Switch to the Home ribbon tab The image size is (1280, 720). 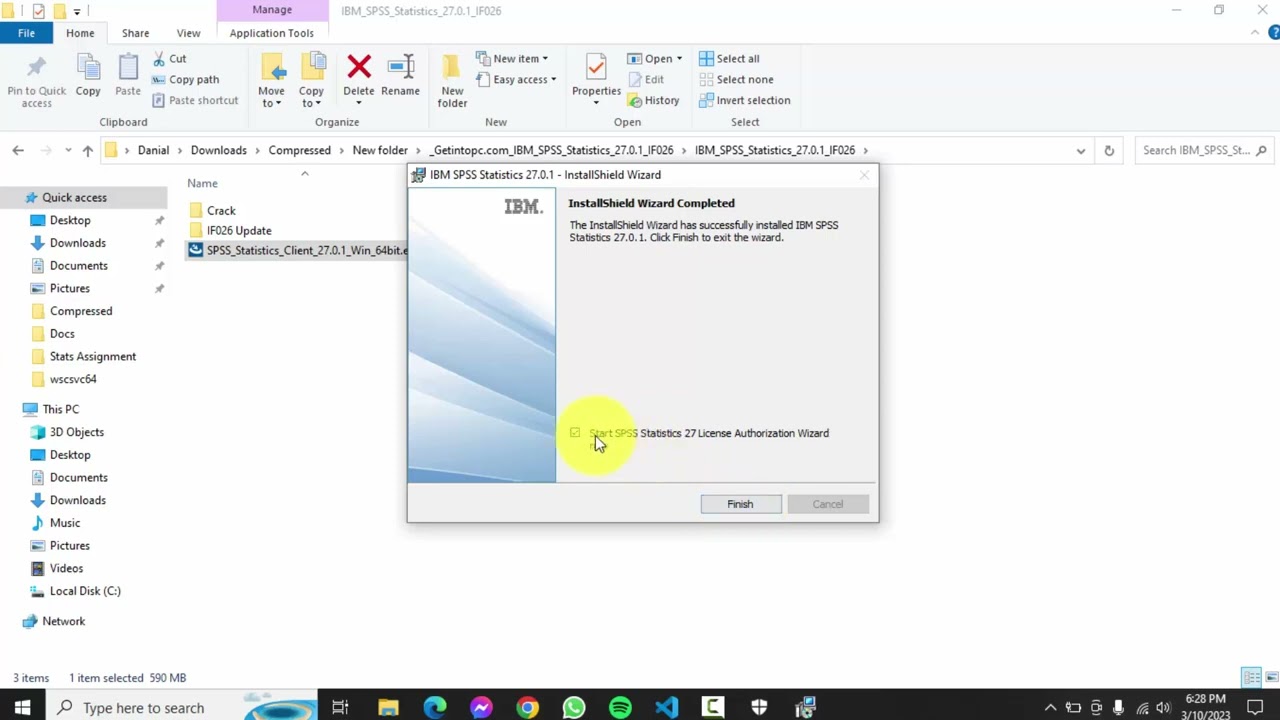click(x=80, y=33)
